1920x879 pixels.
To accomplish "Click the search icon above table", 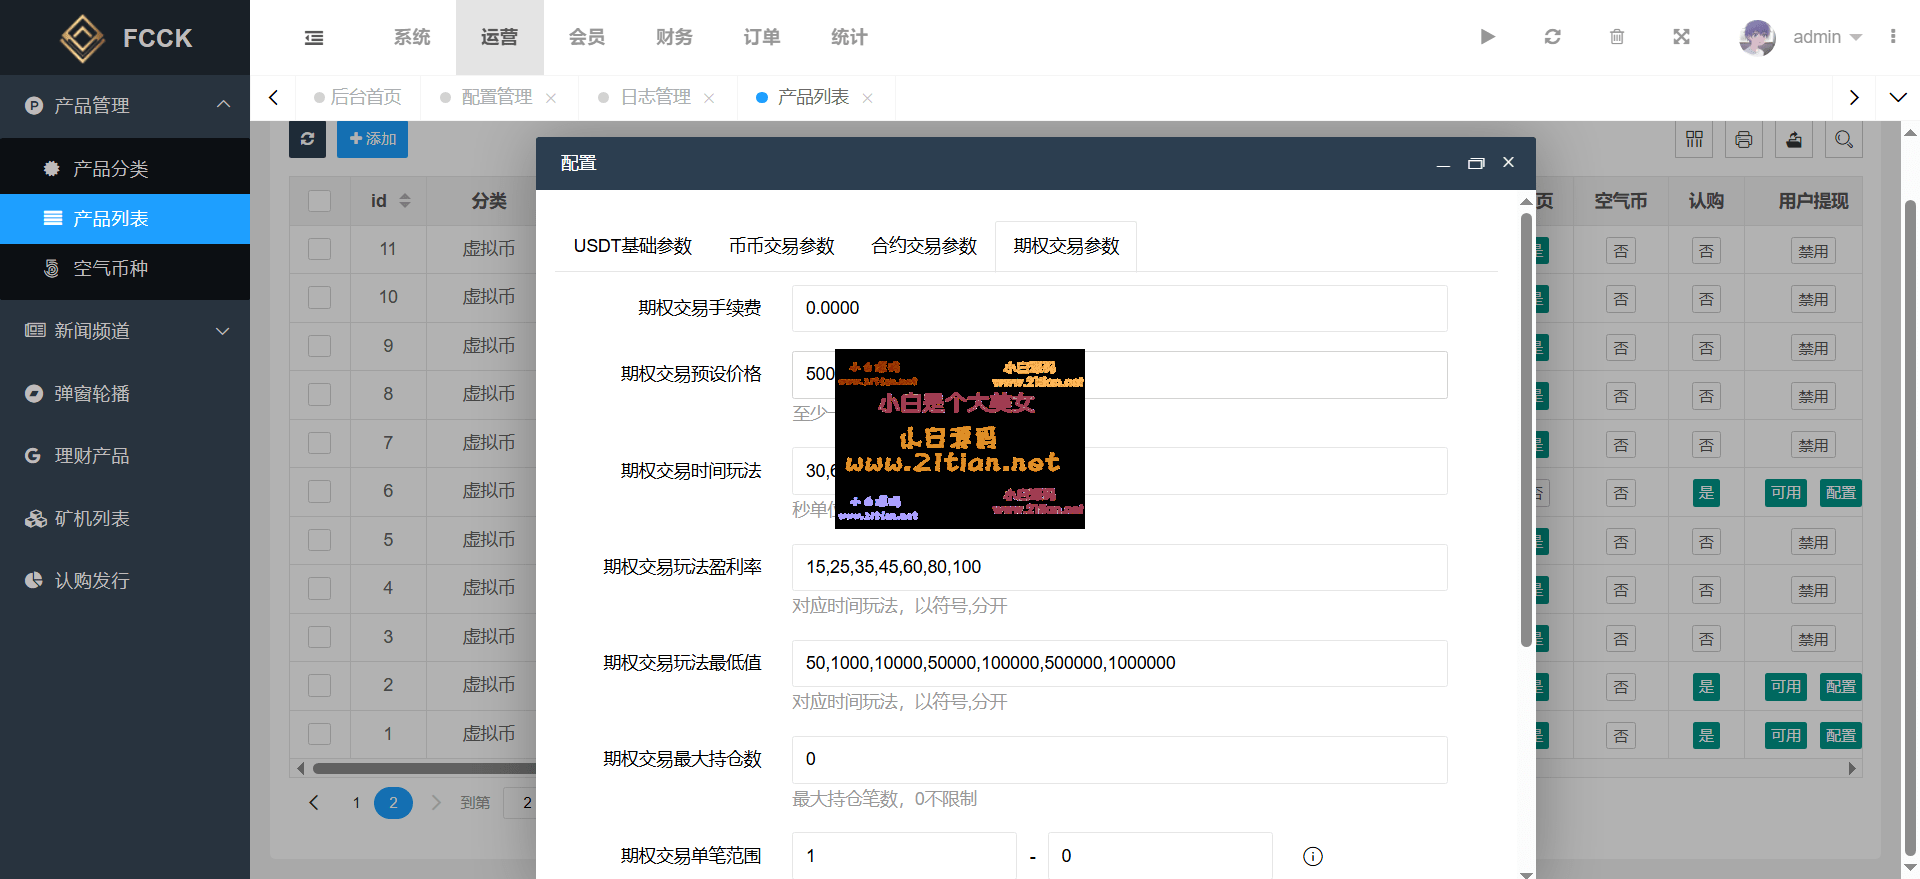I will coord(1843,140).
